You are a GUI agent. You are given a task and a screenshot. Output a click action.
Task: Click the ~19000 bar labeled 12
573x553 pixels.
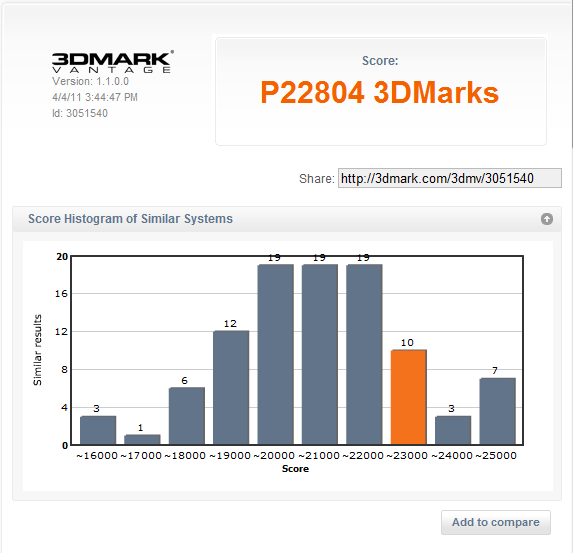[231, 388]
